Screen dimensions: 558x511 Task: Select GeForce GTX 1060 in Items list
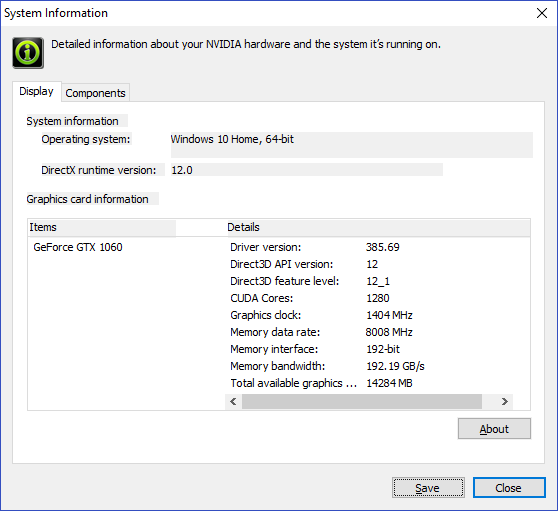click(x=78, y=247)
